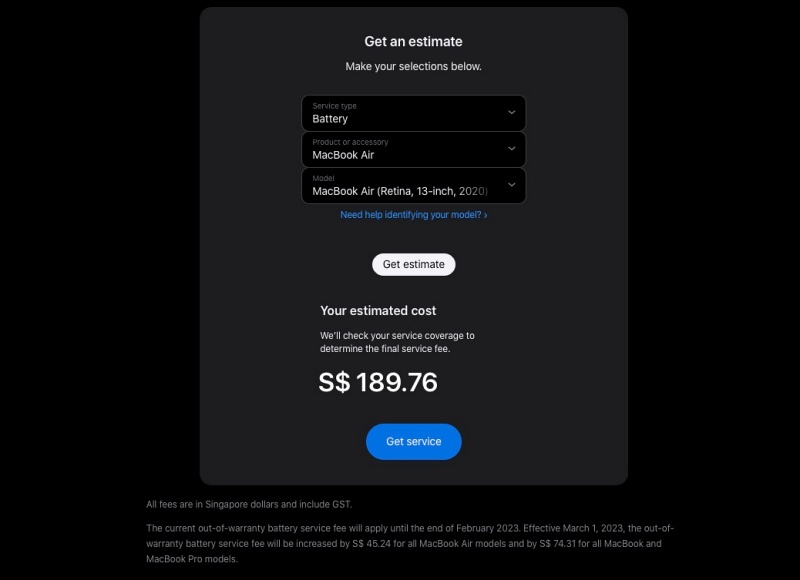This screenshot has height=580, width=800.
Task: Click the Model dropdown chevron arrow
Action: pyautogui.click(x=511, y=184)
